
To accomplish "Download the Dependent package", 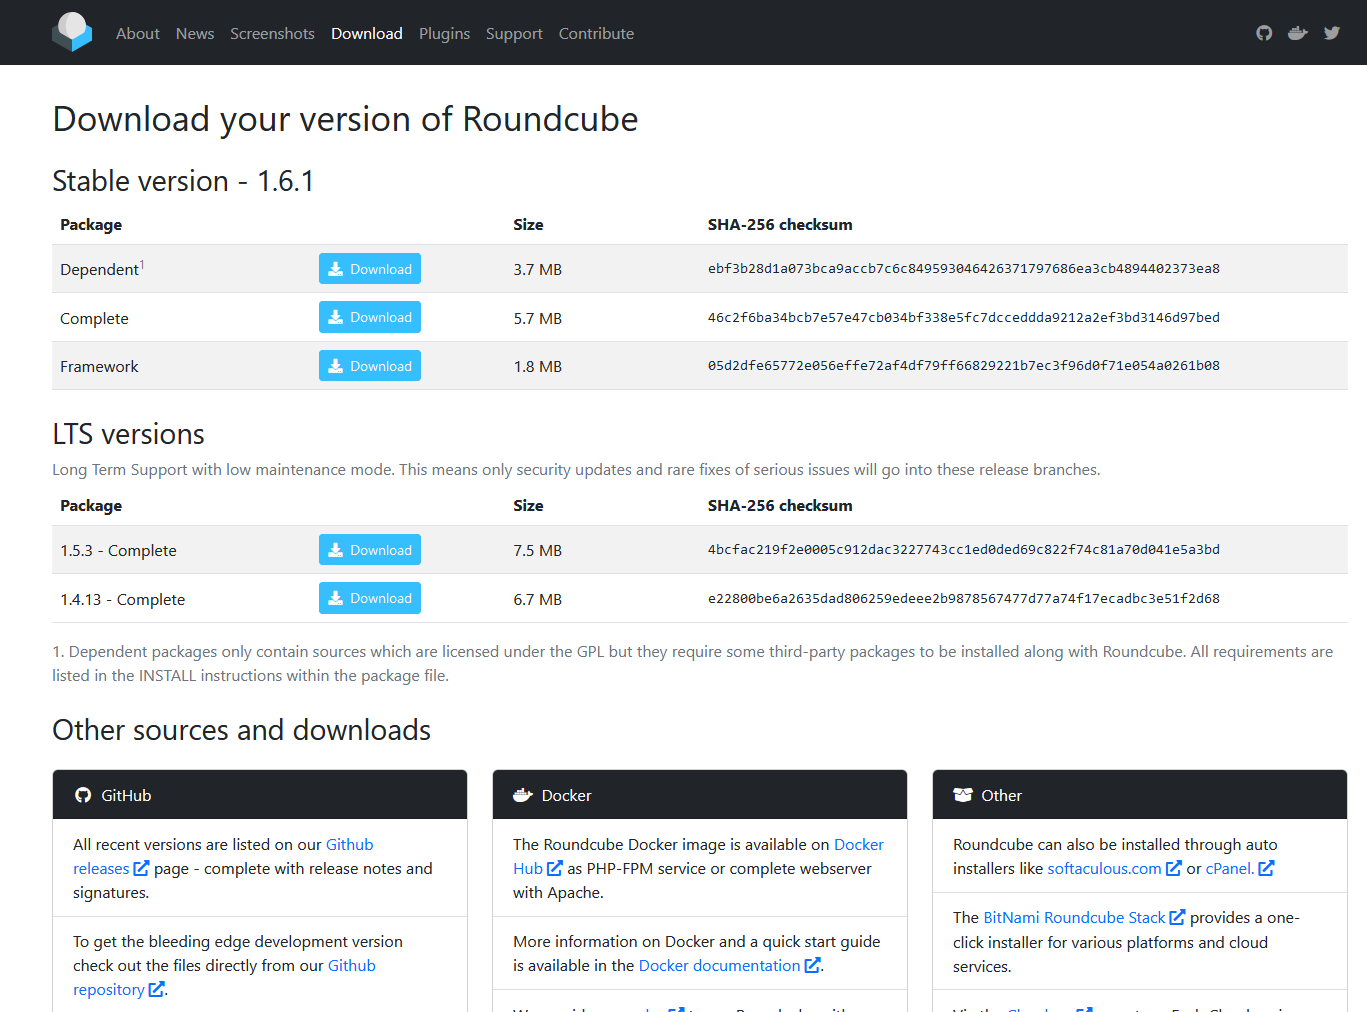I will [370, 269].
